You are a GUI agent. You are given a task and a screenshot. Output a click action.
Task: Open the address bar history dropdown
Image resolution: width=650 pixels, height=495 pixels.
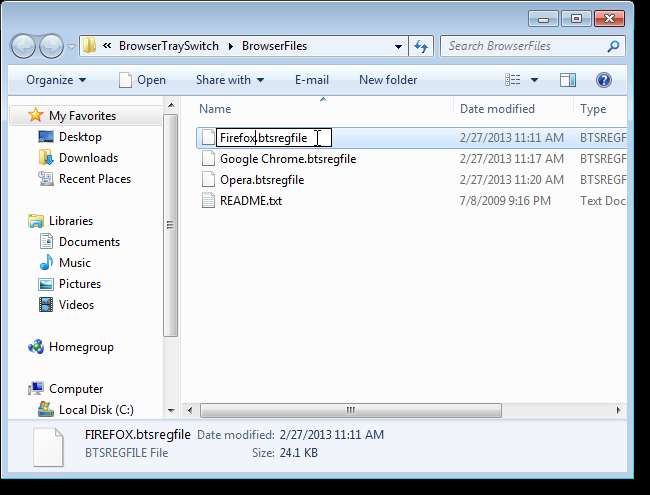[398, 46]
